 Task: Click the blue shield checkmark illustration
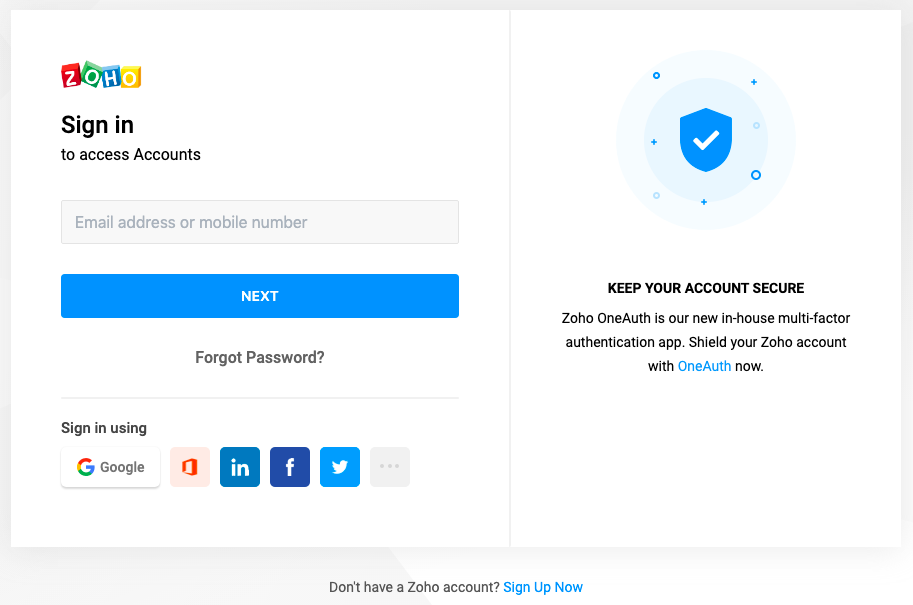(706, 140)
